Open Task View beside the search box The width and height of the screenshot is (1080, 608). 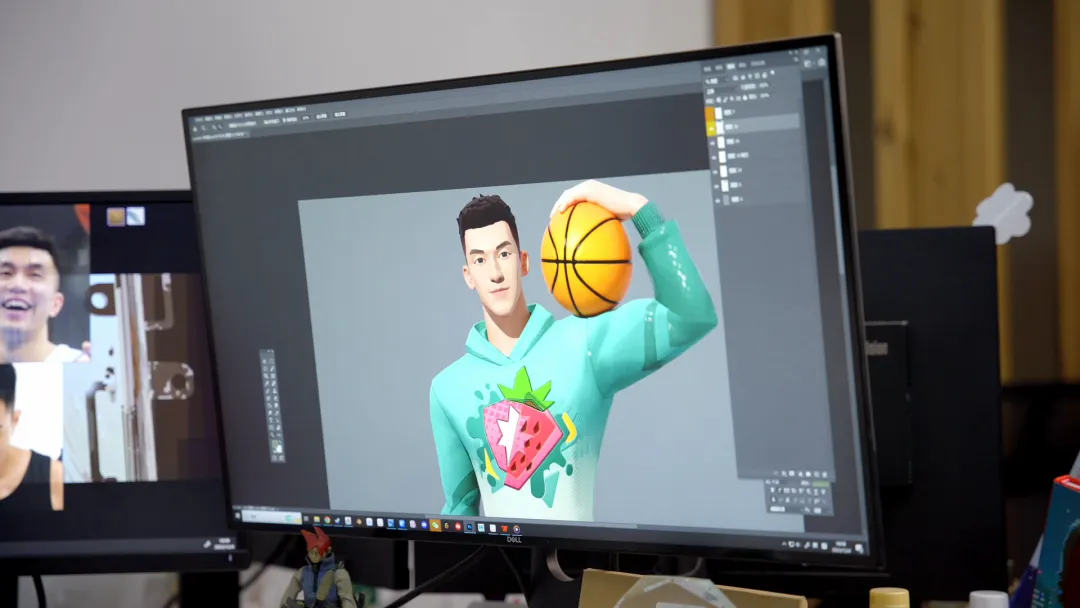306,518
